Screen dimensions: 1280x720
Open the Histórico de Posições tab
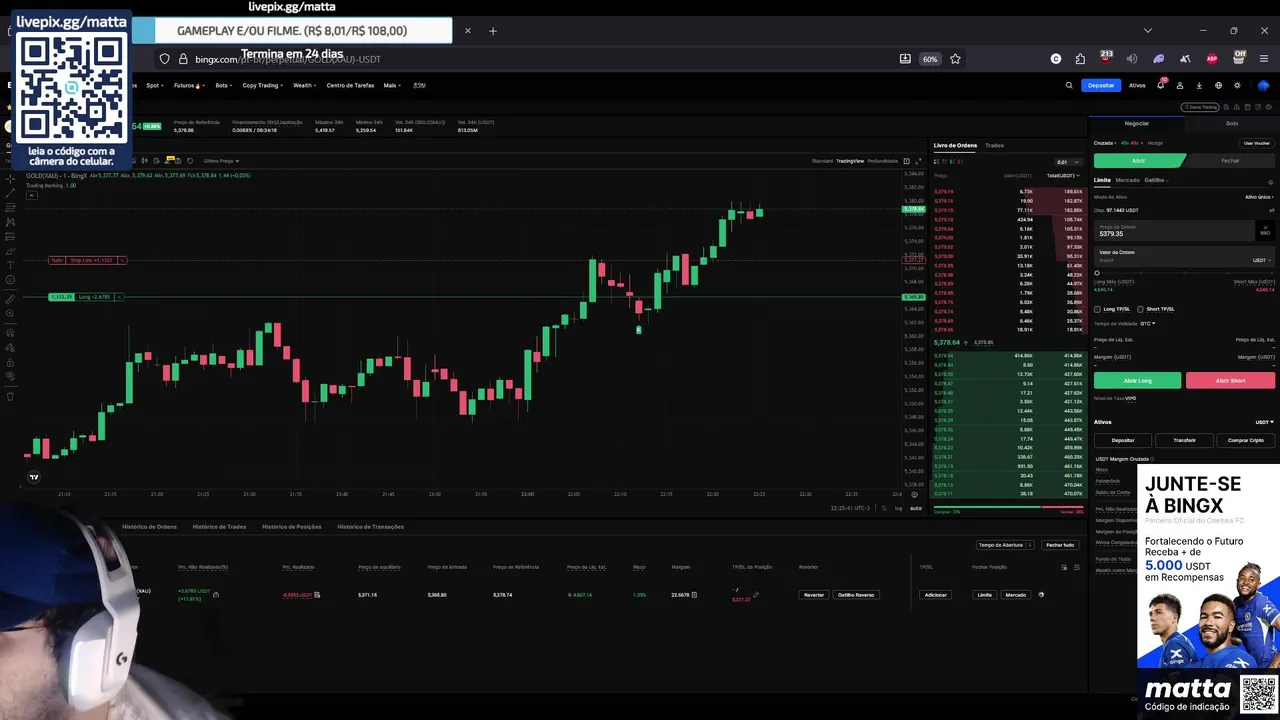pos(291,526)
